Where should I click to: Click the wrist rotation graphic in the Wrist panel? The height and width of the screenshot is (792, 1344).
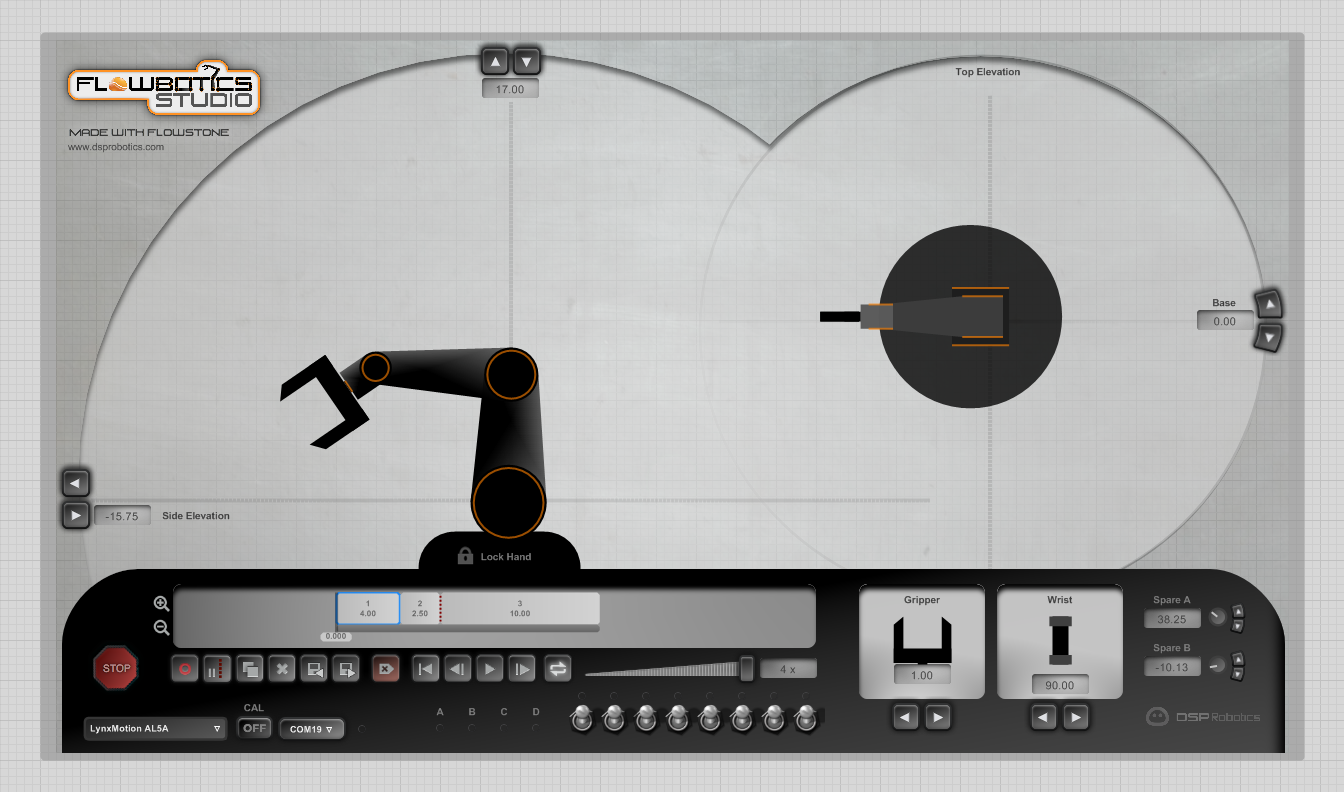[1060, 641]
